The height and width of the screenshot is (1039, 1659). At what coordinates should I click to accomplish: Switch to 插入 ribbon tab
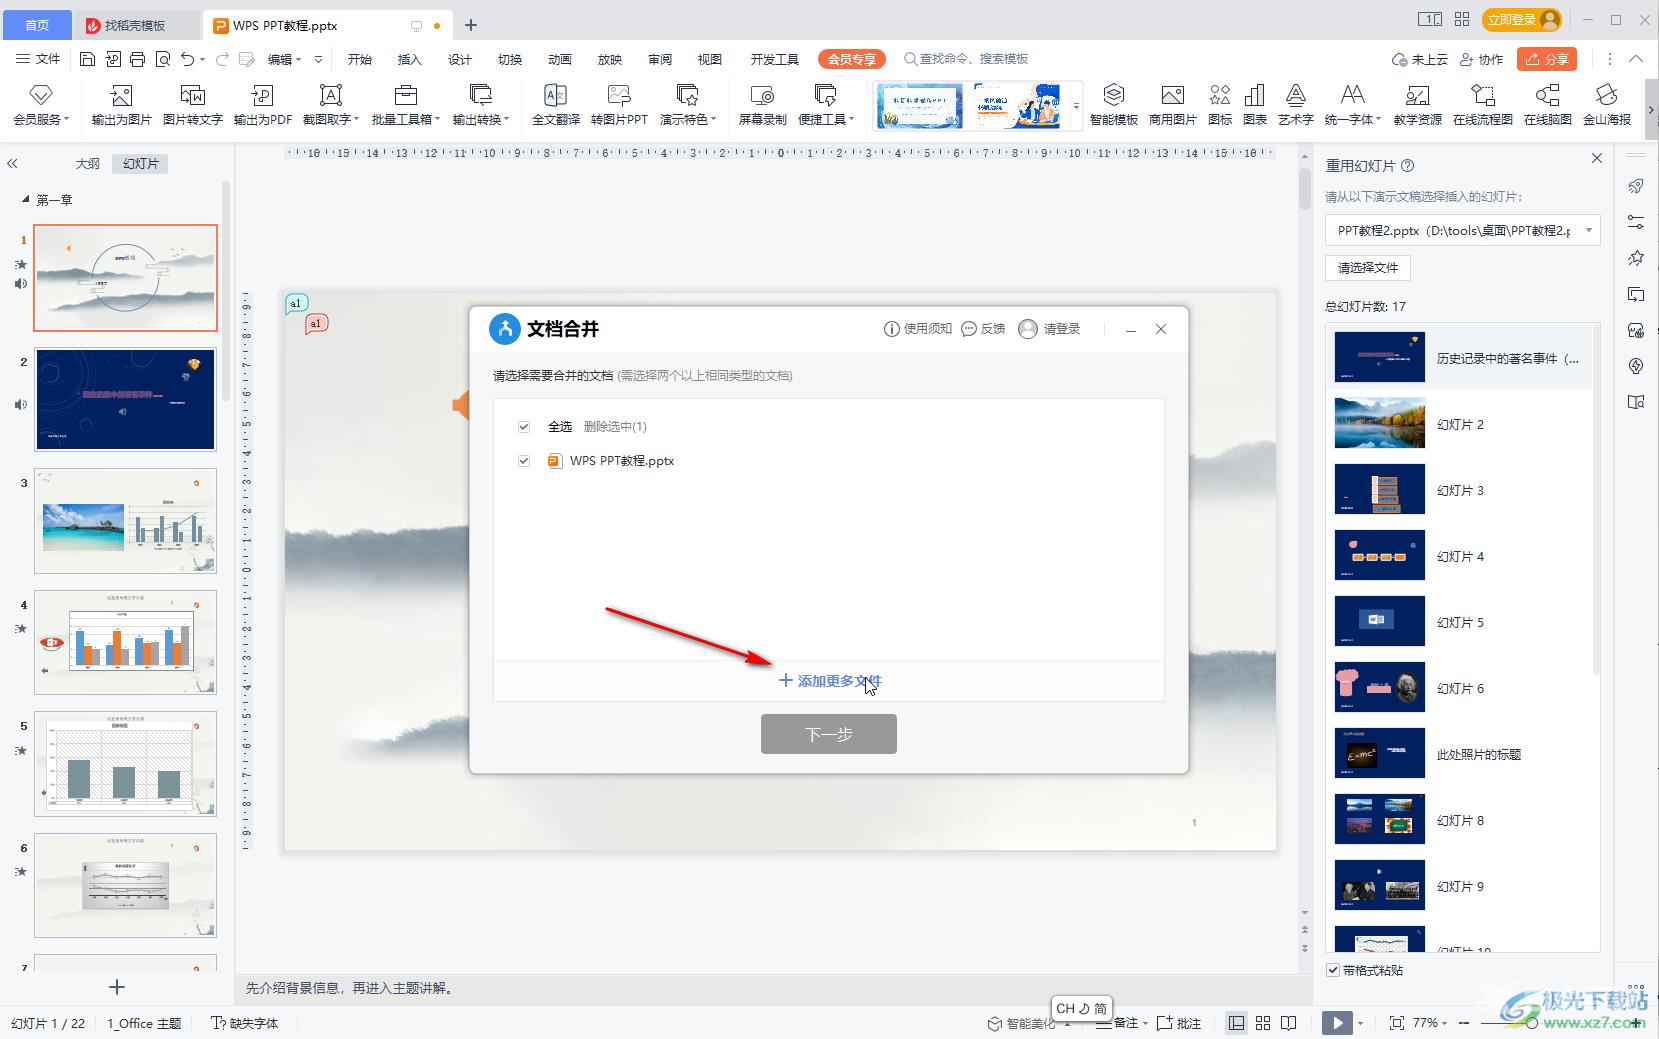(410, 59)
